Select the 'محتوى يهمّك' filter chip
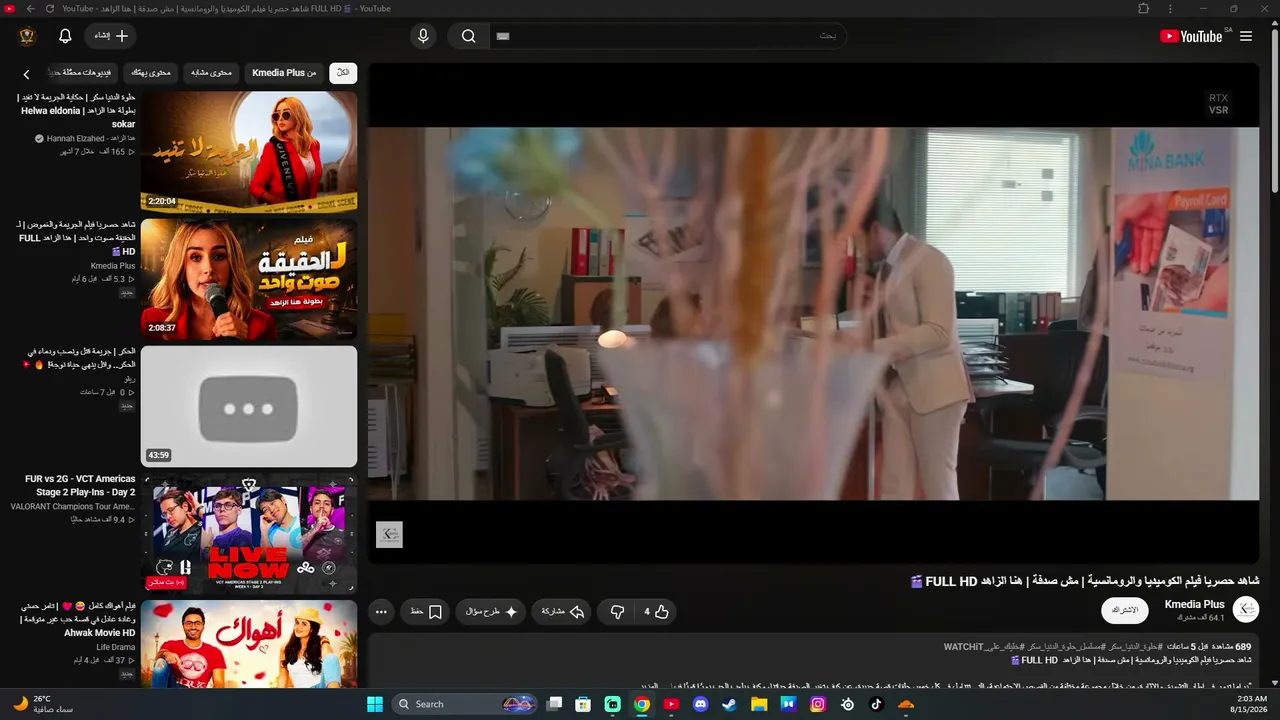Image resolution: width=1280 pixels, height=720 pixels. pyautogui.click(x=151, y=73)
